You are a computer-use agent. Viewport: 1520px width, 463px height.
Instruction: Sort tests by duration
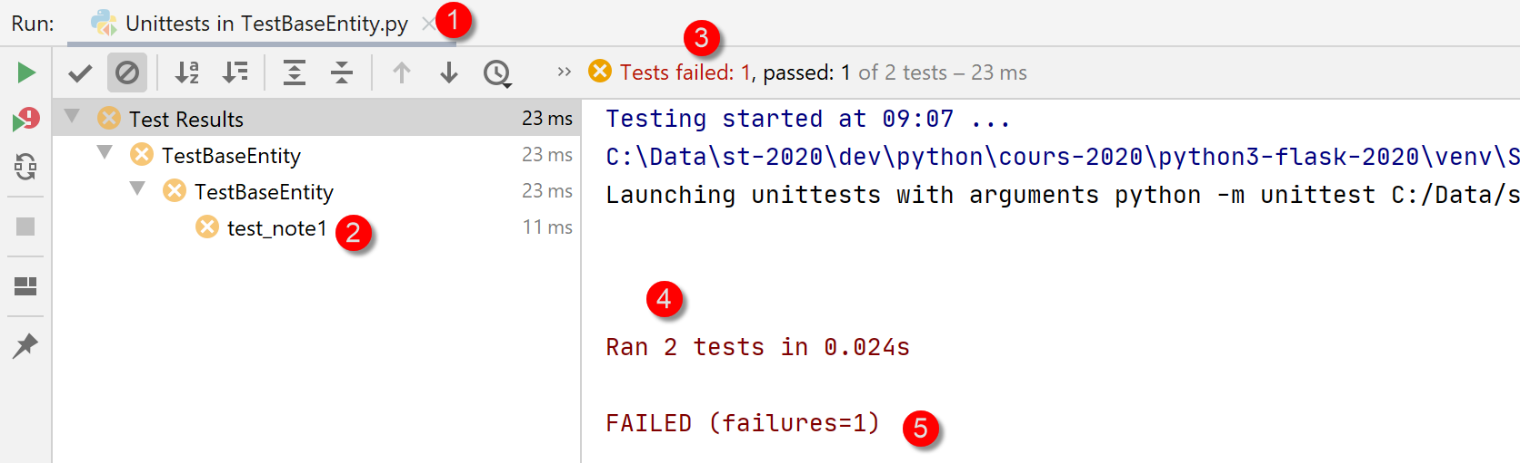pyautogui.click(x=235, y=72)
